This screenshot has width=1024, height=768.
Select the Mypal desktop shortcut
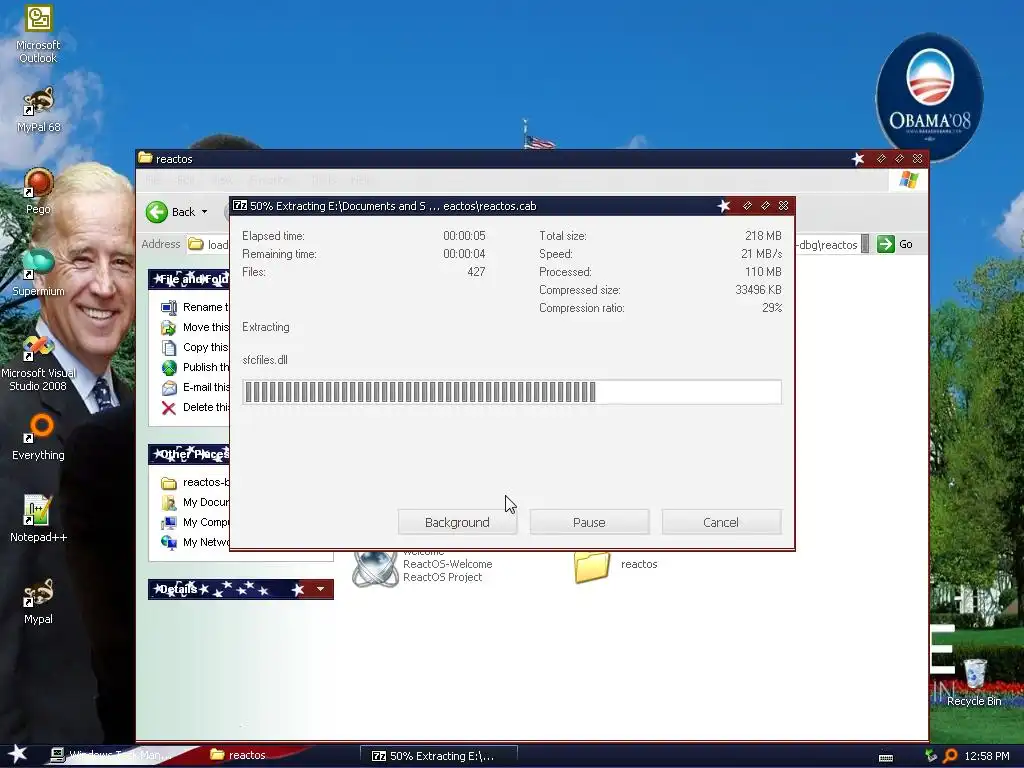[x=38, y=601]
